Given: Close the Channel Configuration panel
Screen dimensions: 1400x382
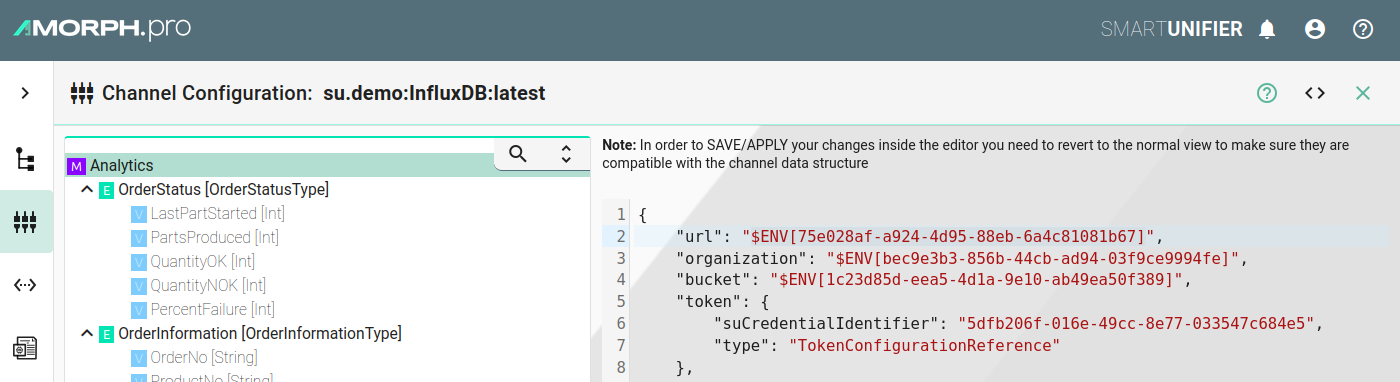Looking at the screenshot, I should tap(1363, 93).
